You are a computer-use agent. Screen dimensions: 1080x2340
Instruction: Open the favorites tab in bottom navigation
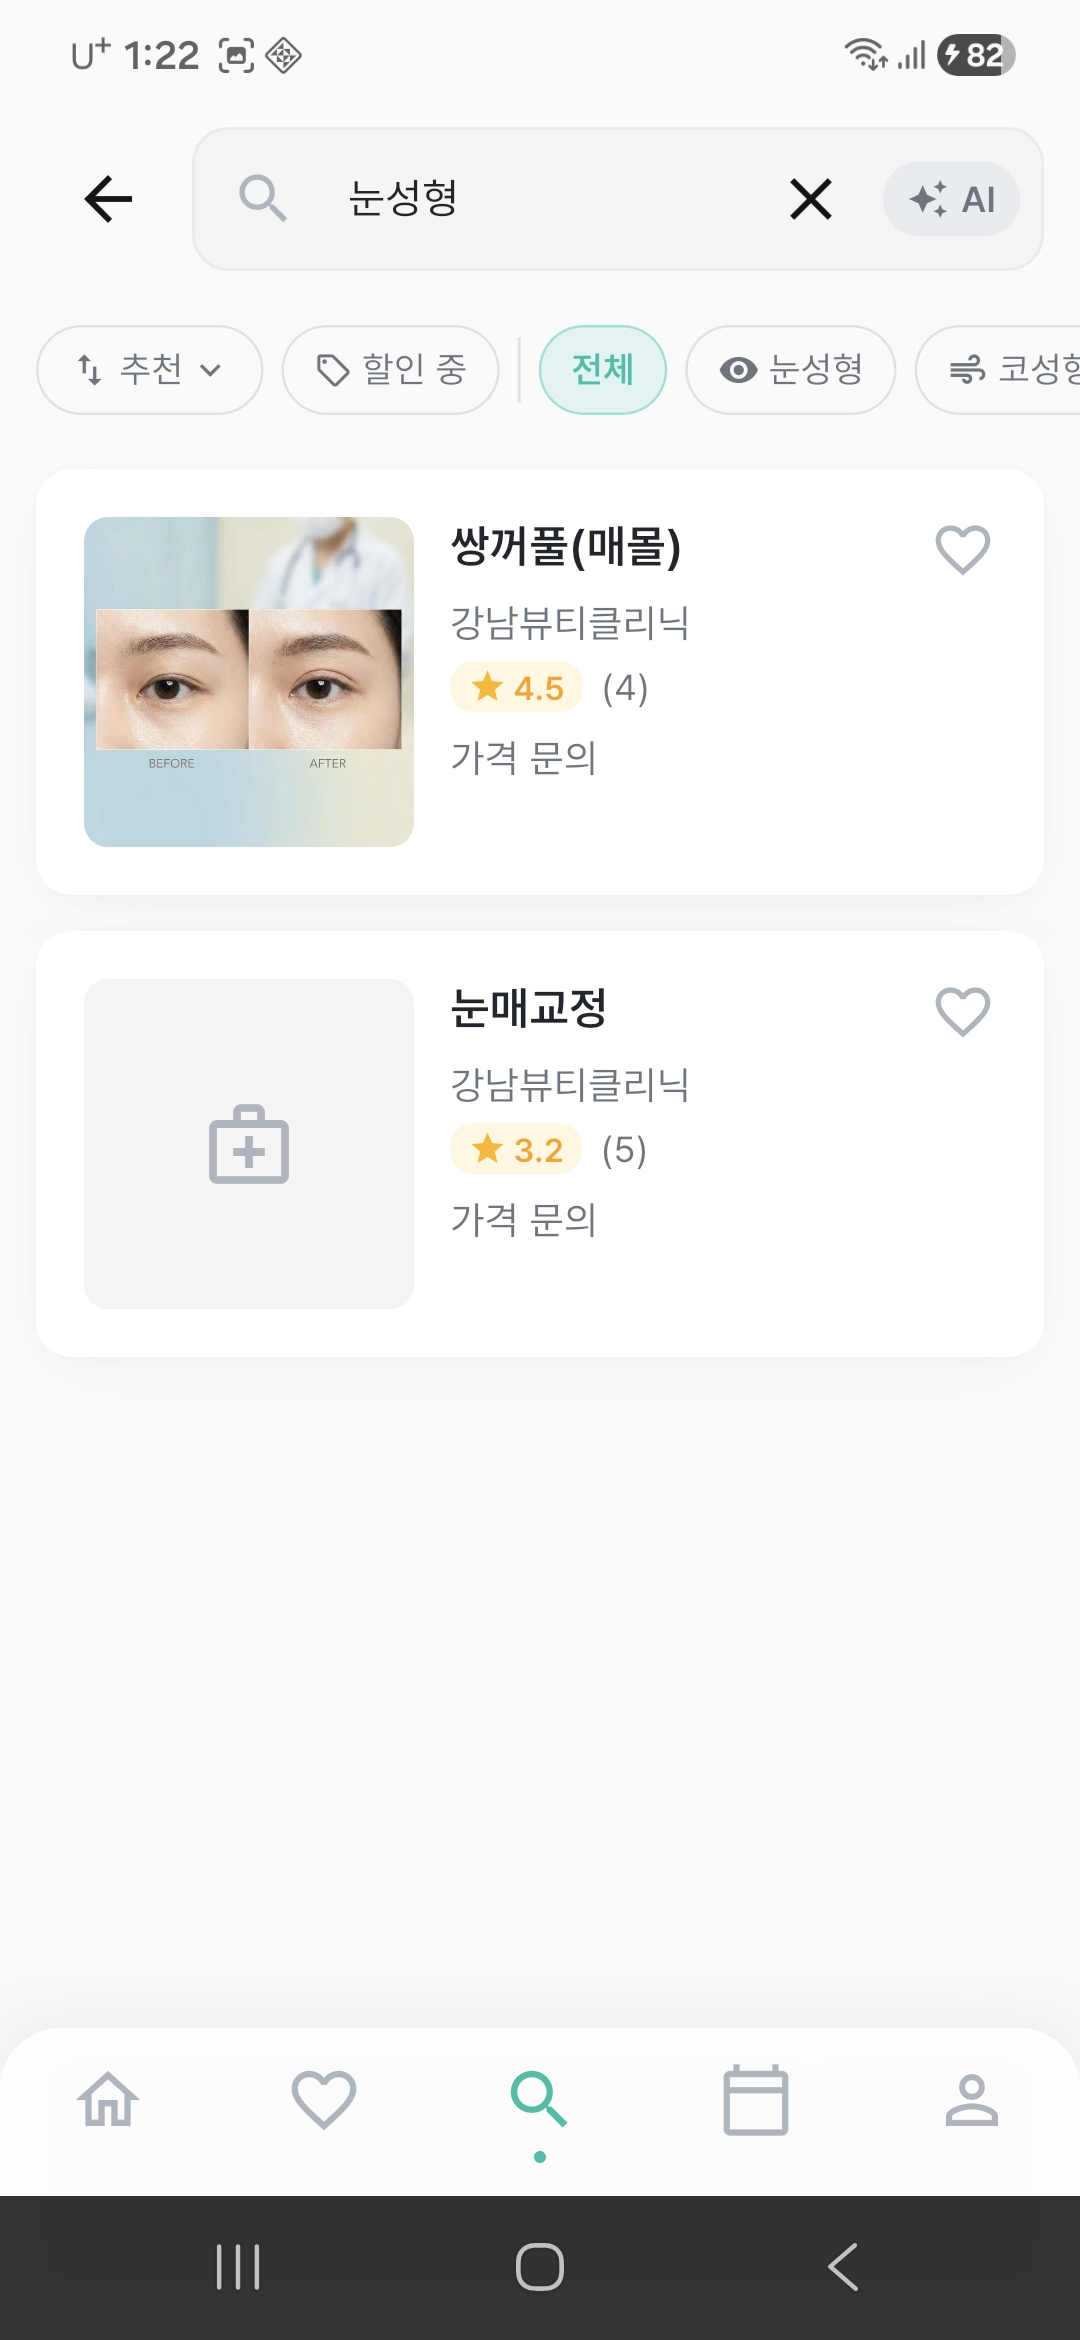coord(323,2099)
